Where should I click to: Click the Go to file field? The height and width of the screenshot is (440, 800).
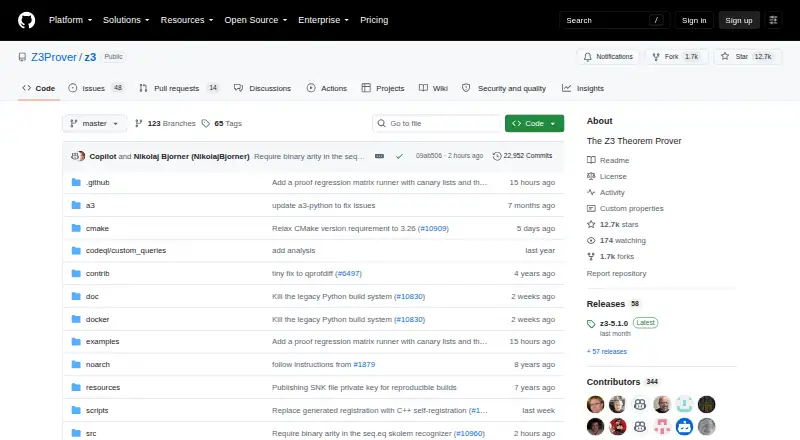tap(437, 124)
